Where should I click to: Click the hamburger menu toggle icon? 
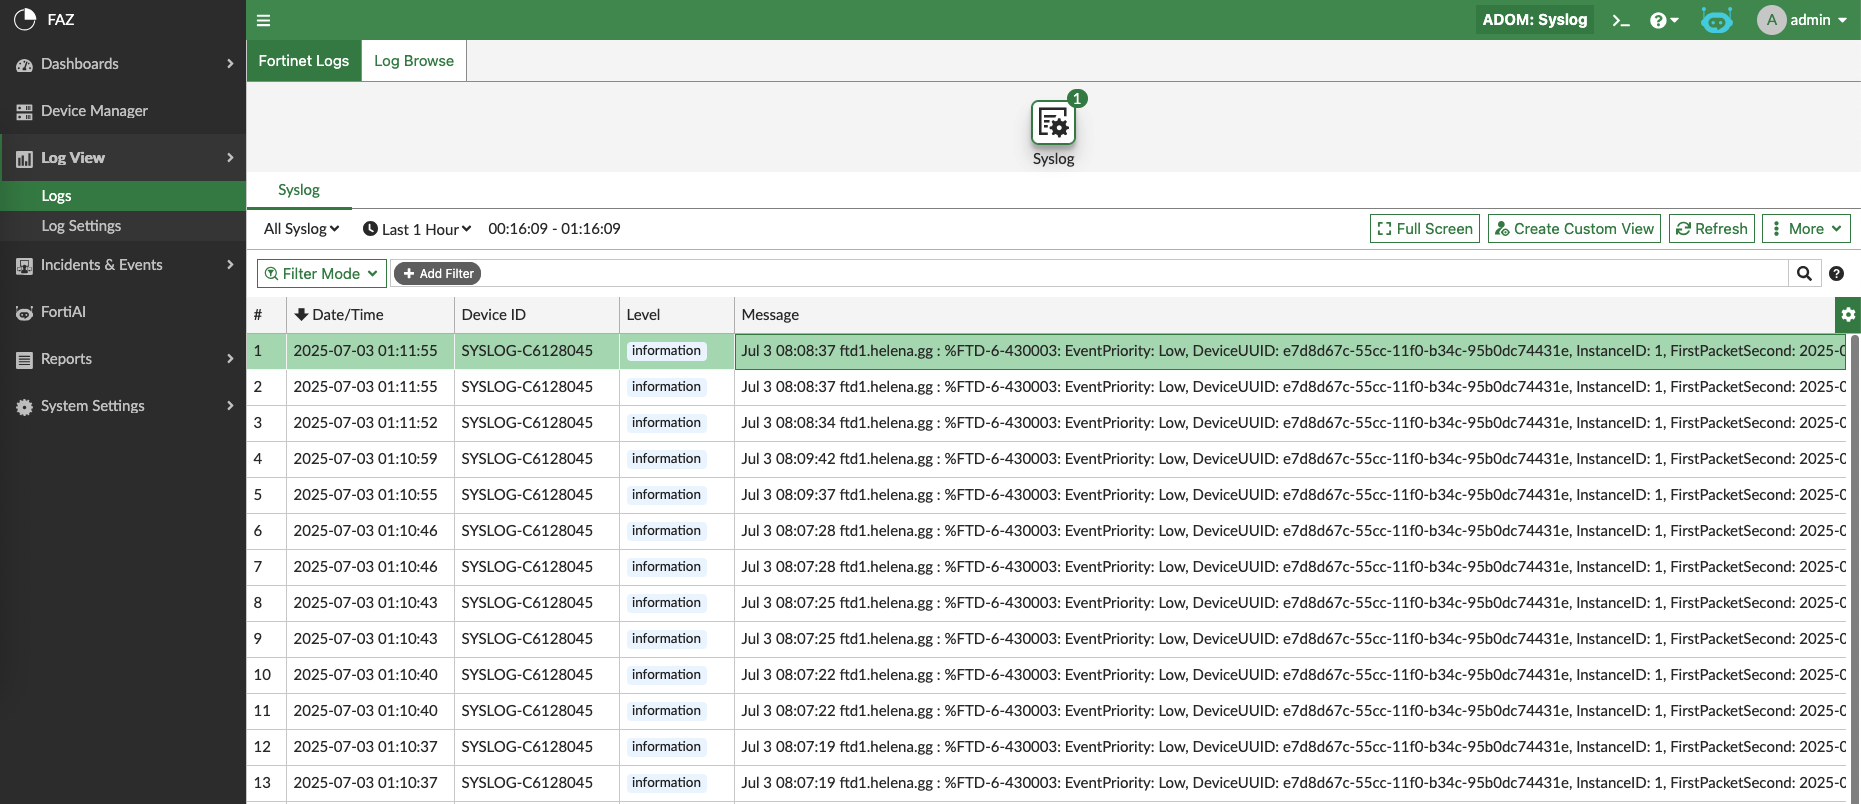pos(264,20)
